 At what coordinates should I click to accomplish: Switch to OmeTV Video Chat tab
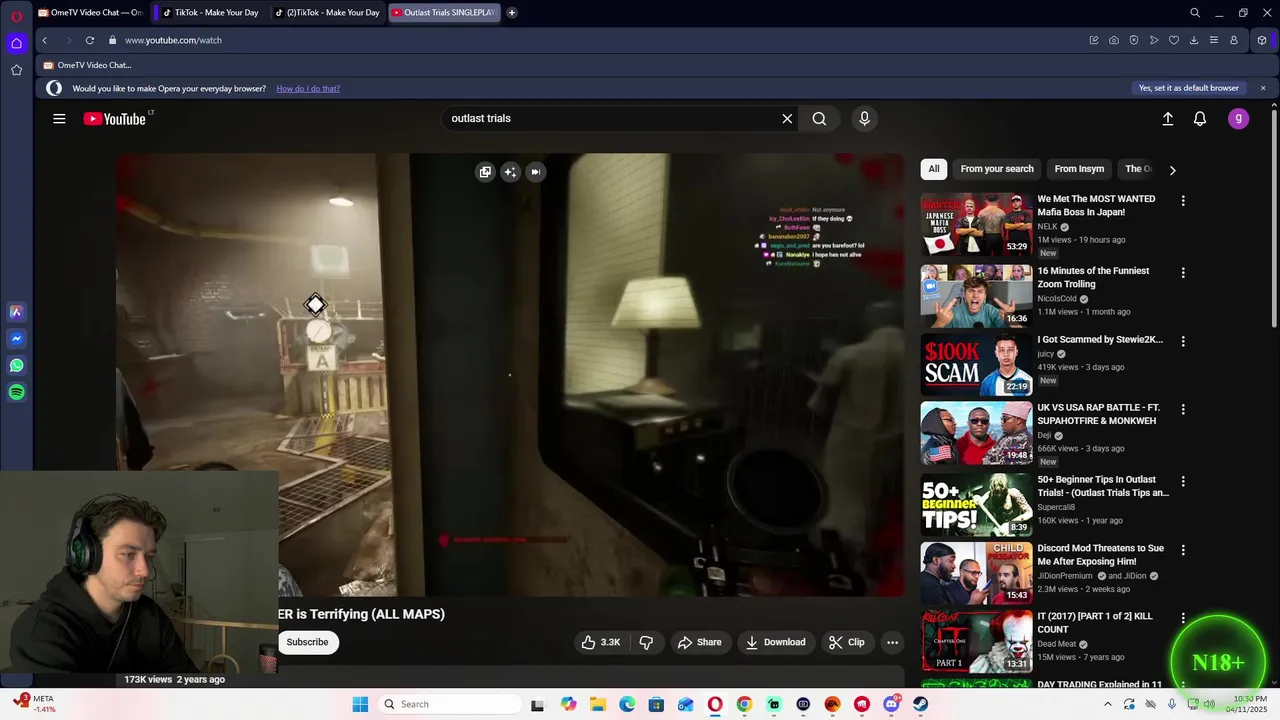pos(90,13)
